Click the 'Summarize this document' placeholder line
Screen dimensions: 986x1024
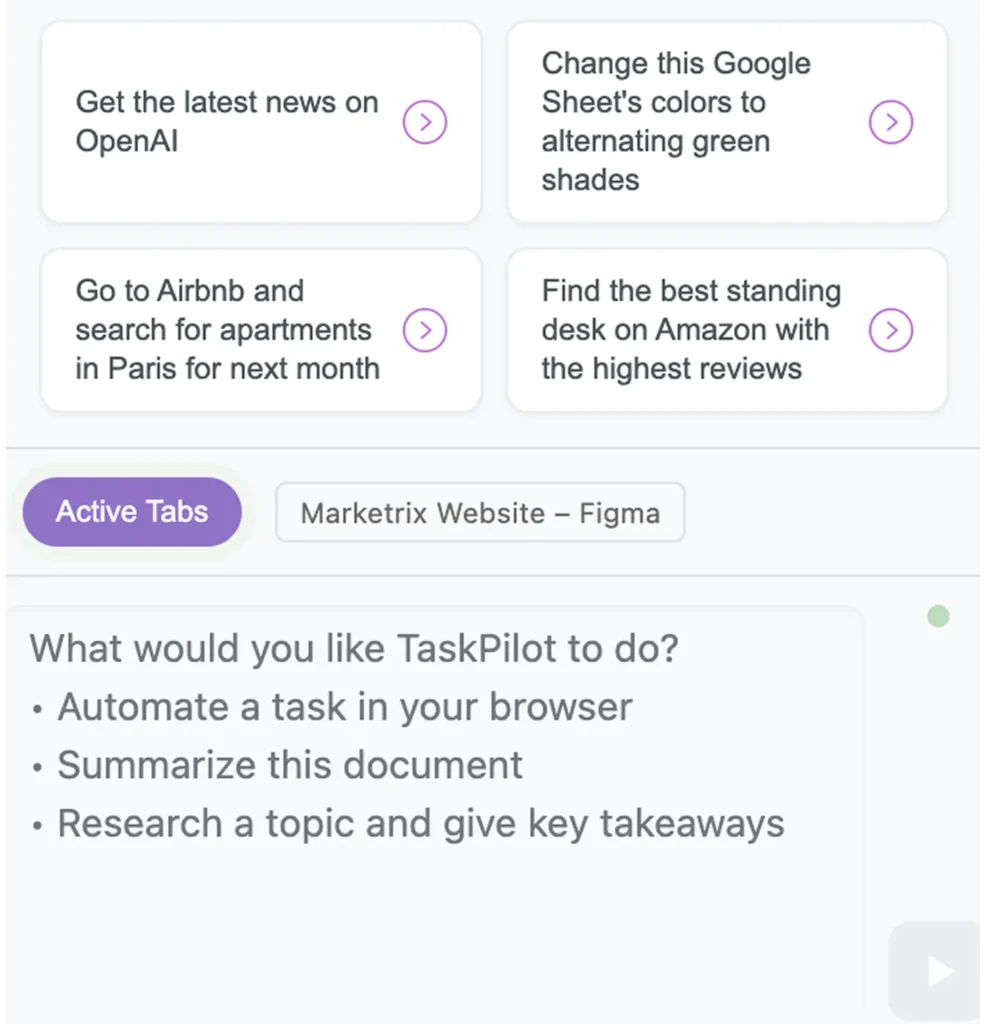point(290,765)
